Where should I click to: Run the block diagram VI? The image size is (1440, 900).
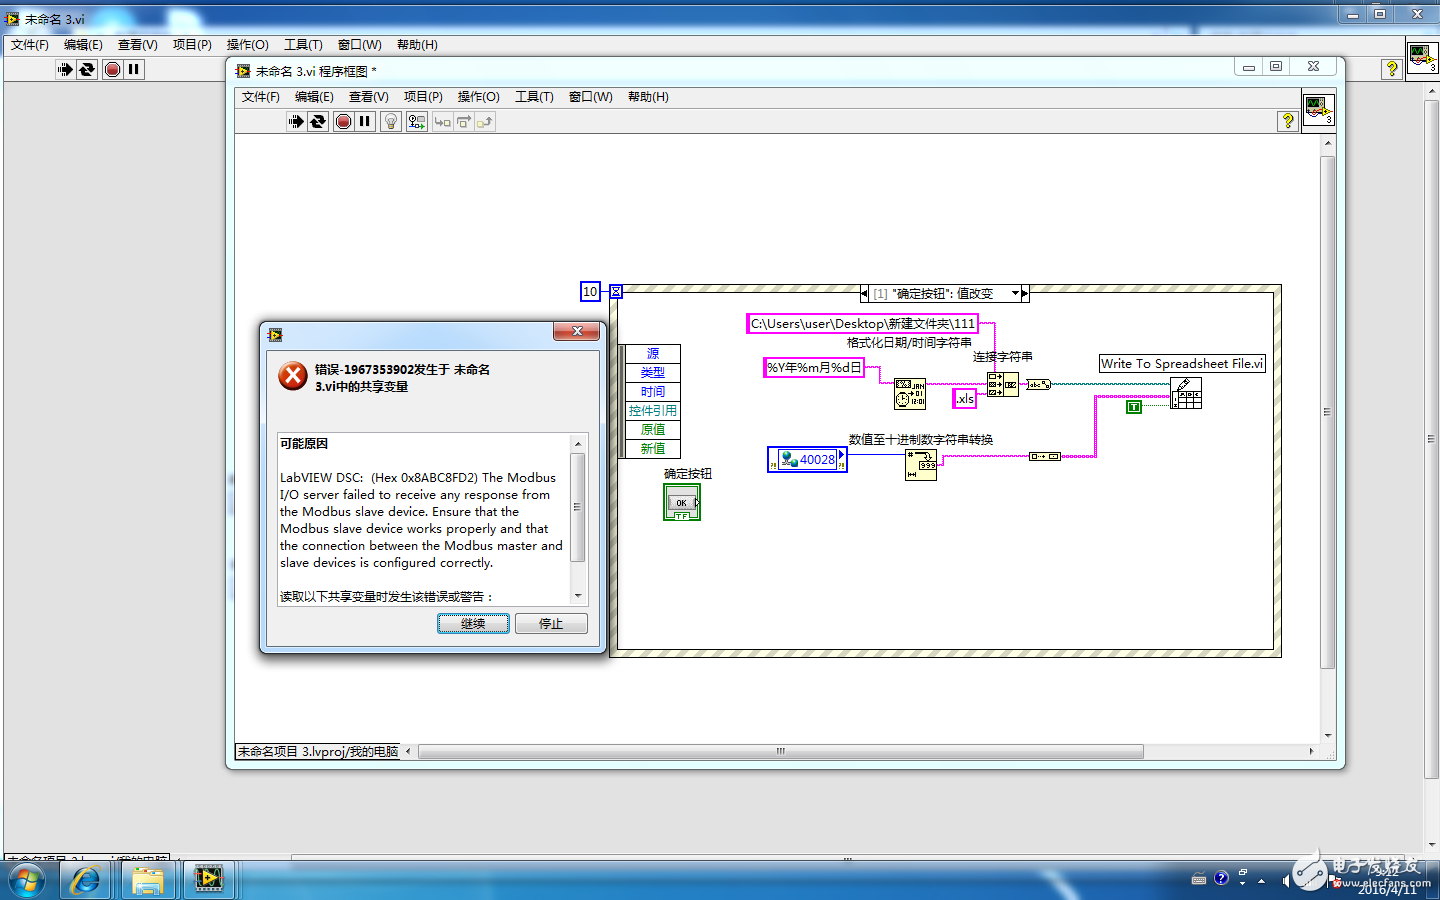pos(296,122)
